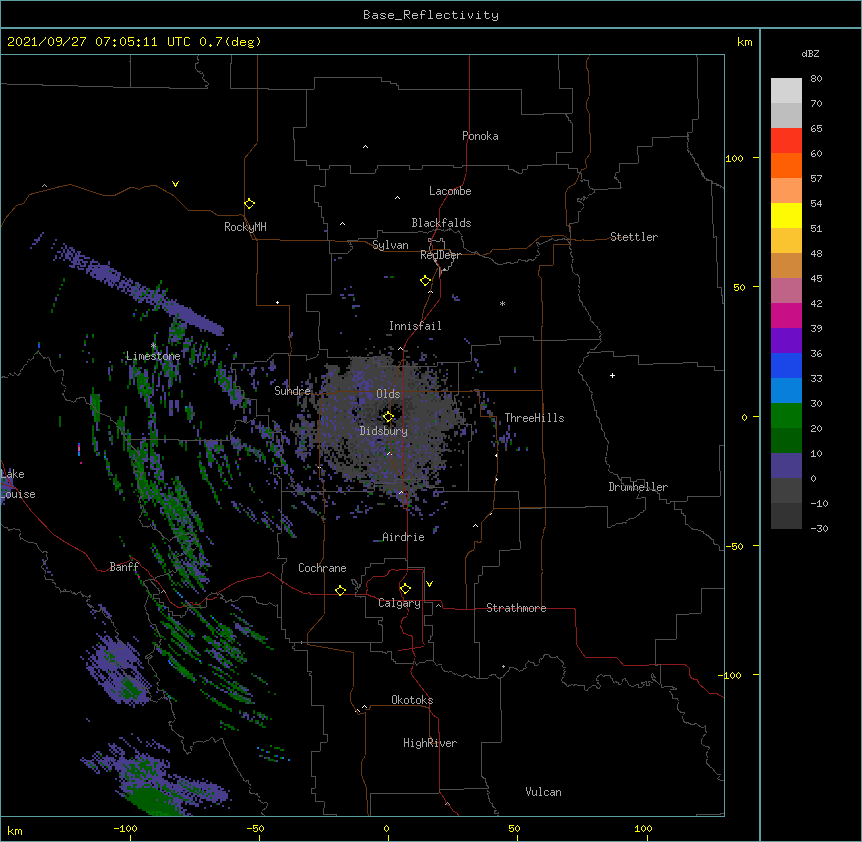Click the Vulcan label
The height and width of the screenshot is (842, 862).
(543, 792)
